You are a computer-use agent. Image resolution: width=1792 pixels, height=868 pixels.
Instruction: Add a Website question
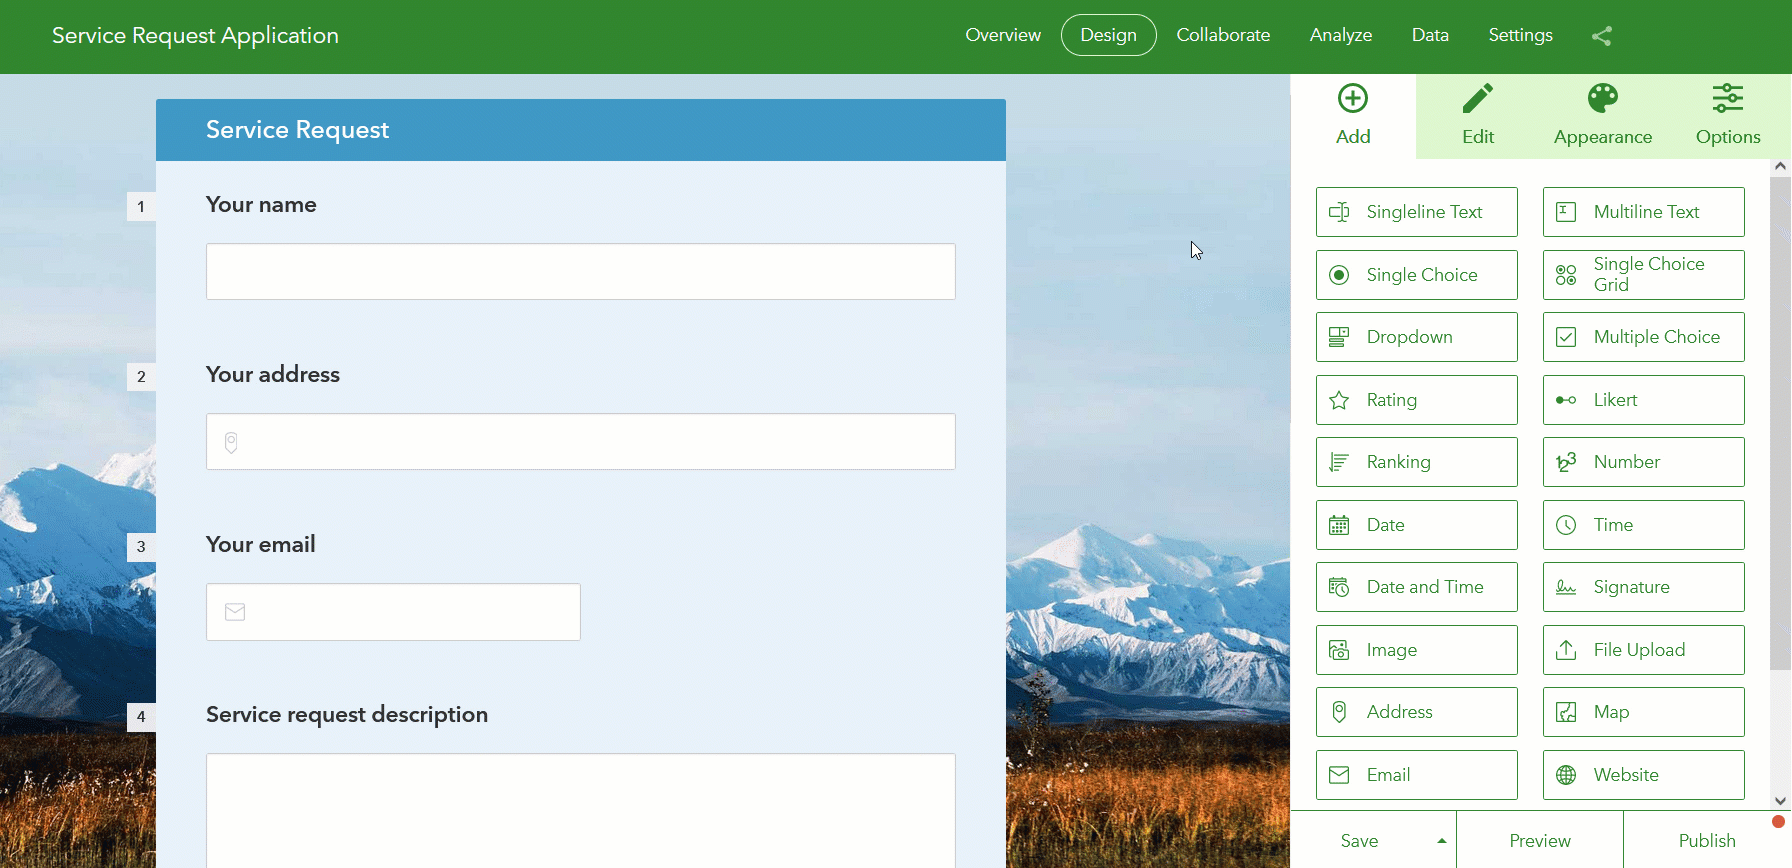click(1644, 775)
